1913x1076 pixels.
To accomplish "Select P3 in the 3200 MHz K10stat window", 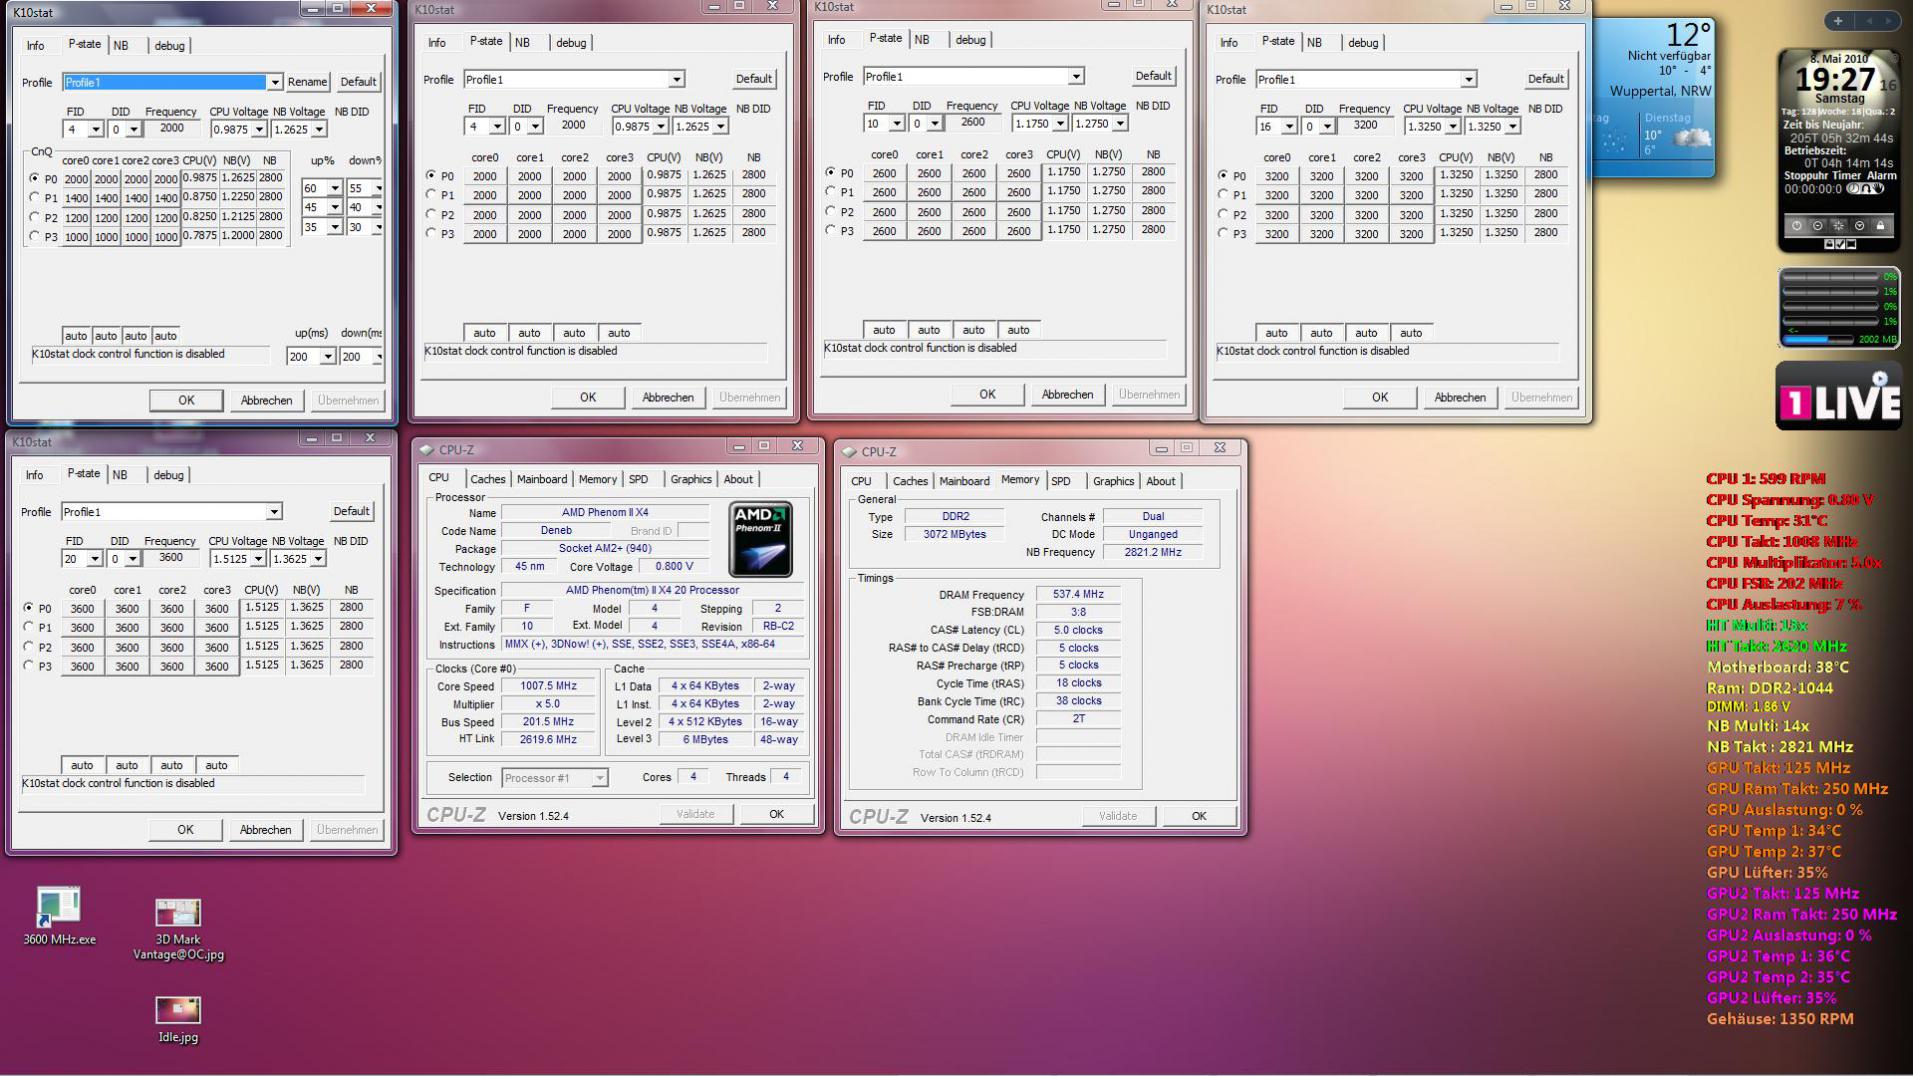I will click(1223, 233).
